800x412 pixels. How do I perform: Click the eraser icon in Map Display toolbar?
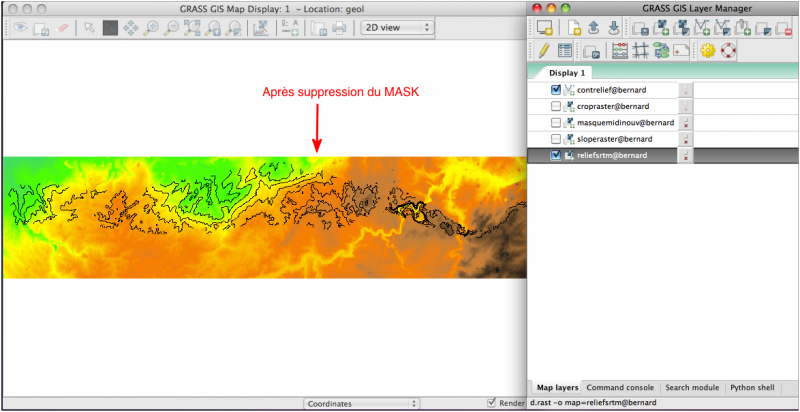[63, 28]
